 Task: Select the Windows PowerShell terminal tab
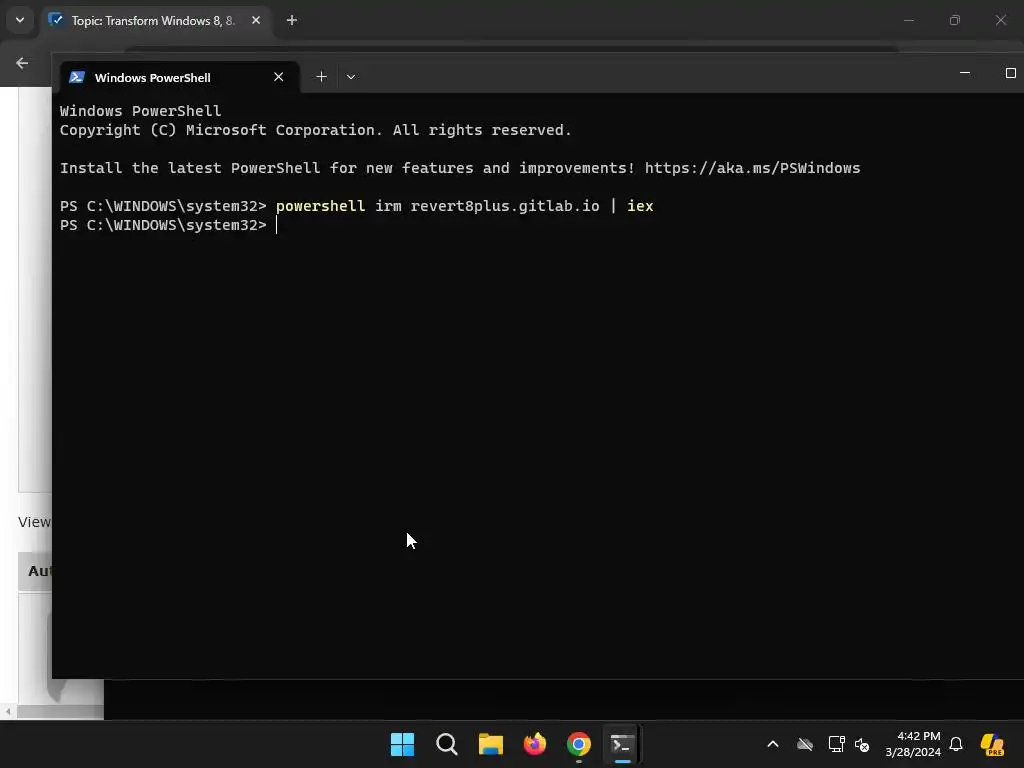pyautogui.click(x=181, y=77)
